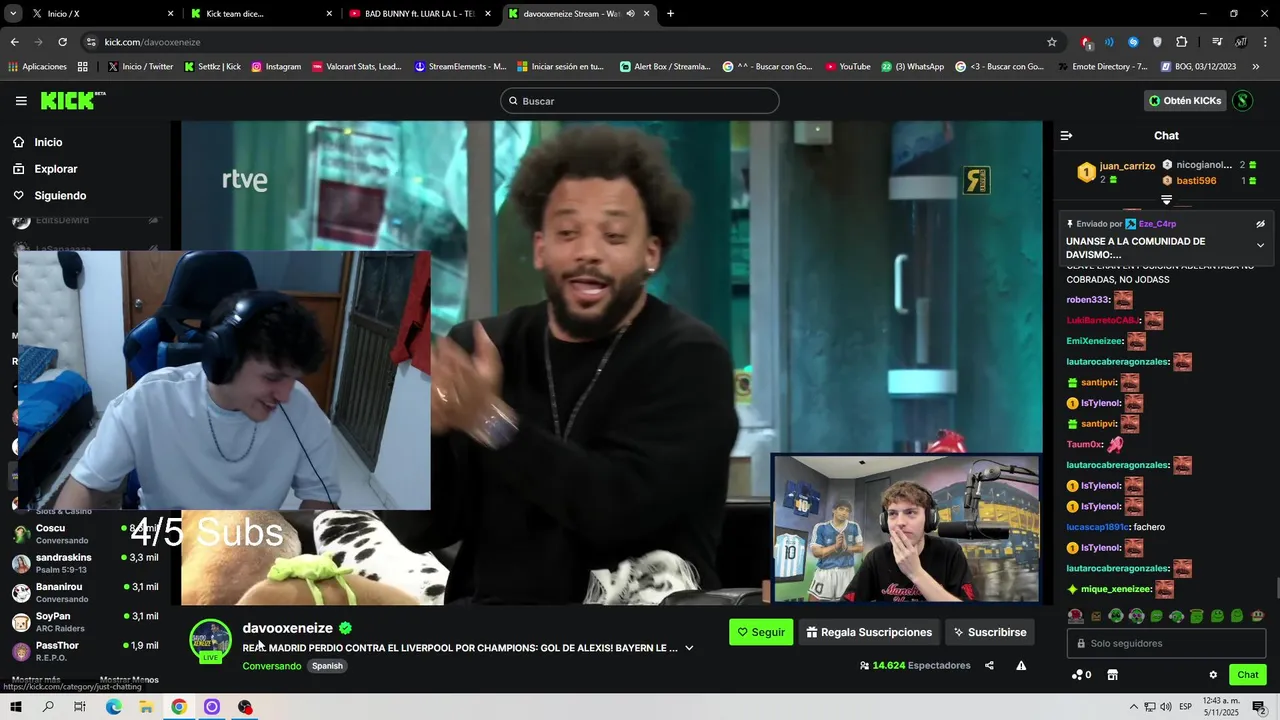Click roben333 username in chat
The width and height of the screenshot is (1280, 720).
(1088, 300)
